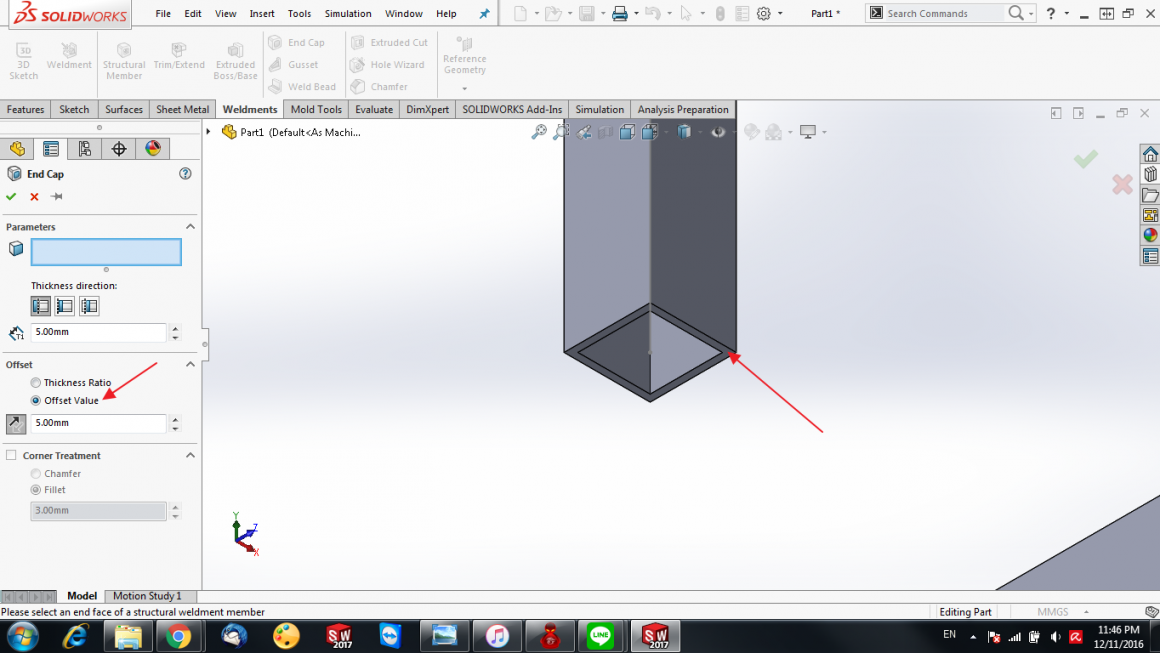Enable the Corner Treatment checkbox

coord(10,455)
